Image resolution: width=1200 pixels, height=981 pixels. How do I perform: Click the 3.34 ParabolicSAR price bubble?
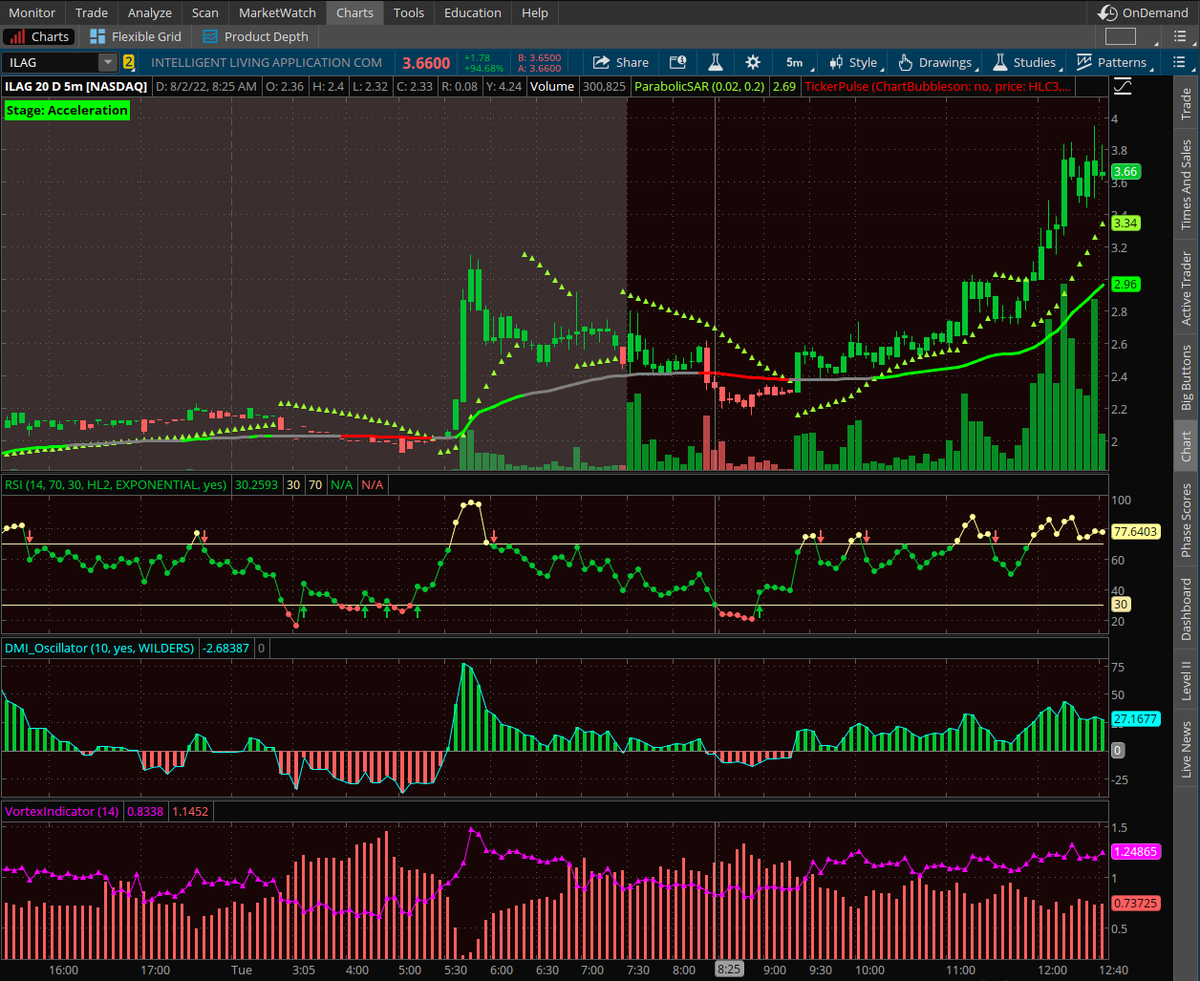click(x=1126, y=223)
